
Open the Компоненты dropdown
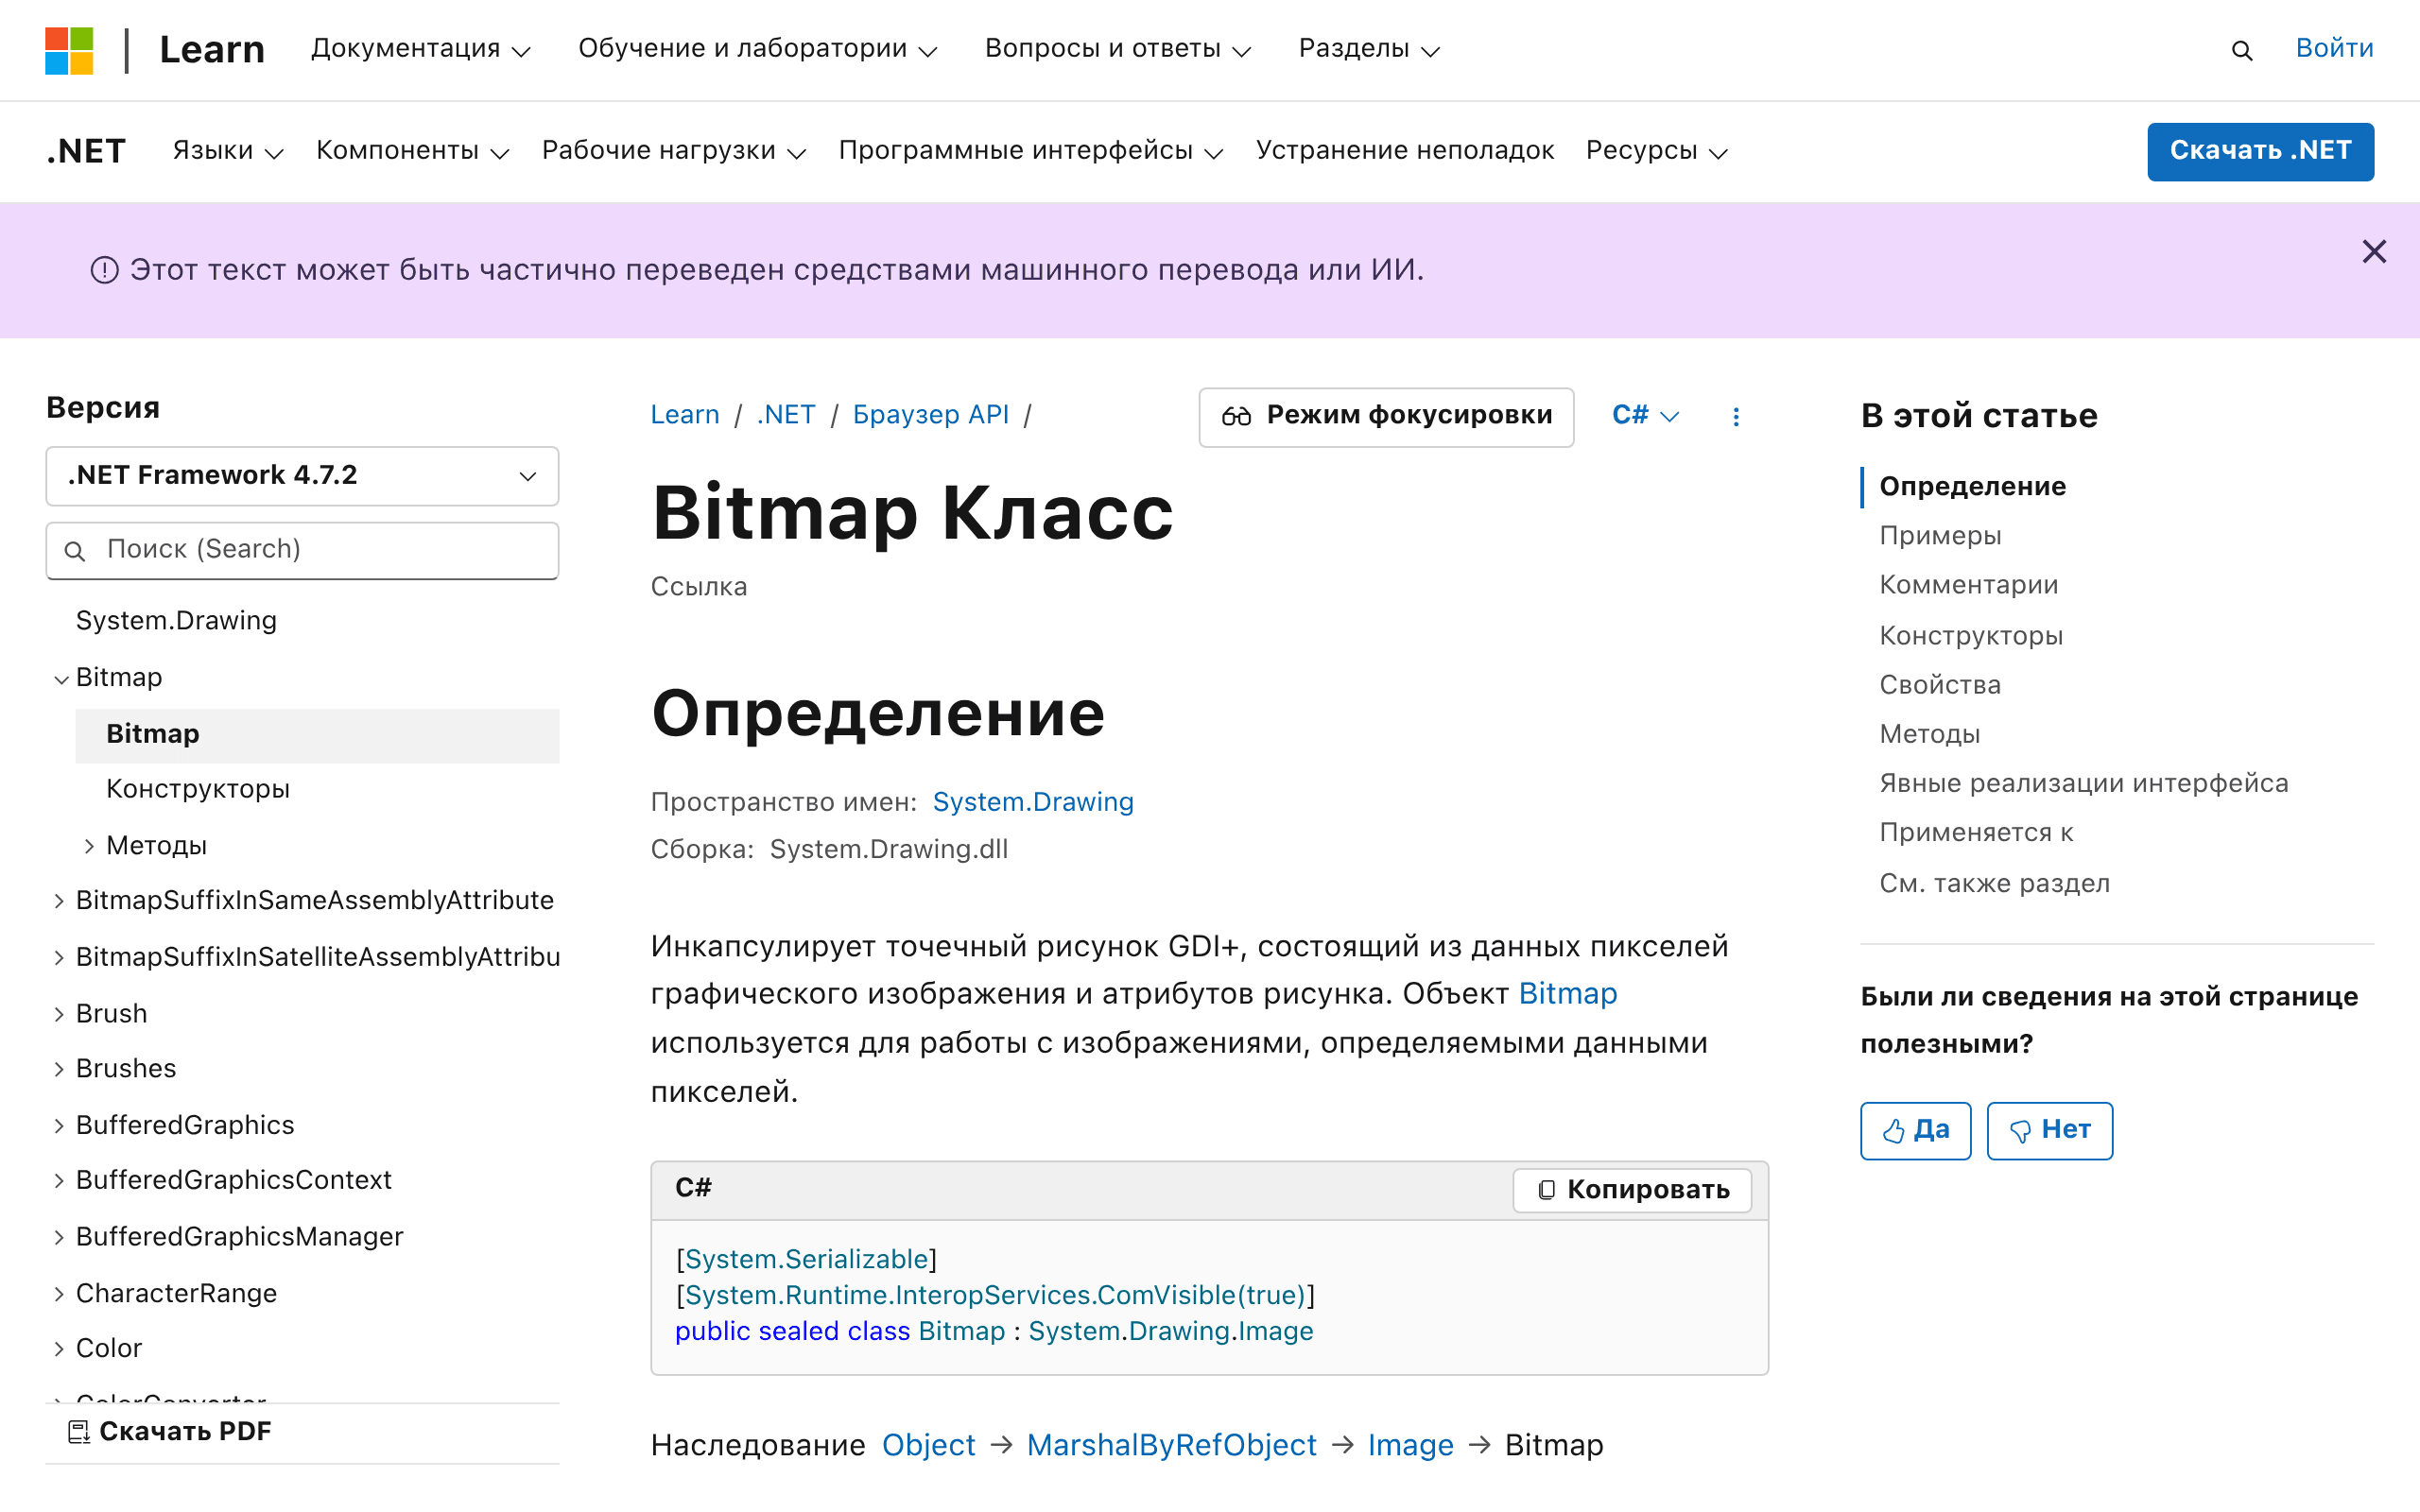[x=412, y=151]
